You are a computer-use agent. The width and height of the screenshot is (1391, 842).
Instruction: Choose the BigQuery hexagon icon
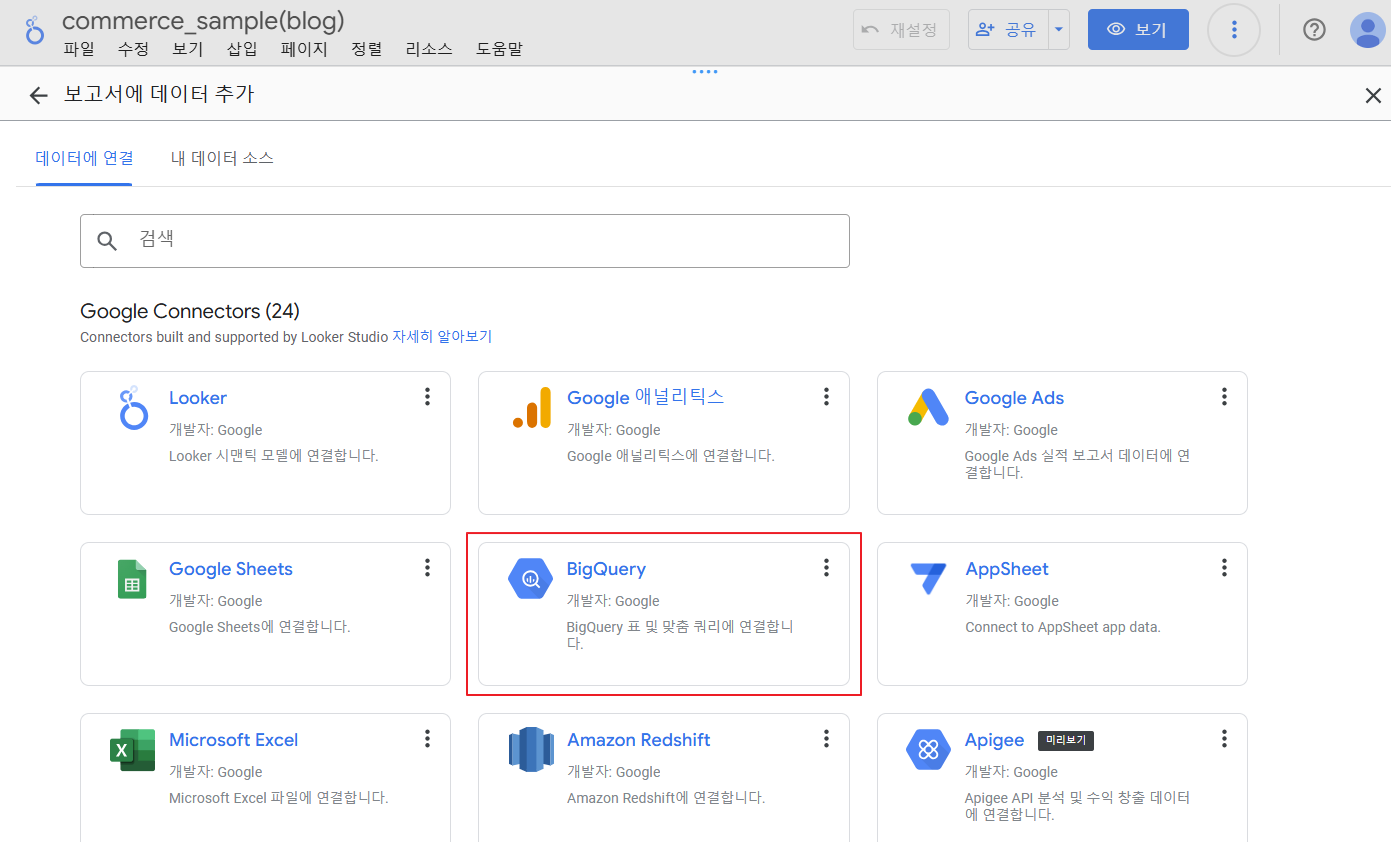click(x=530, y=578)
